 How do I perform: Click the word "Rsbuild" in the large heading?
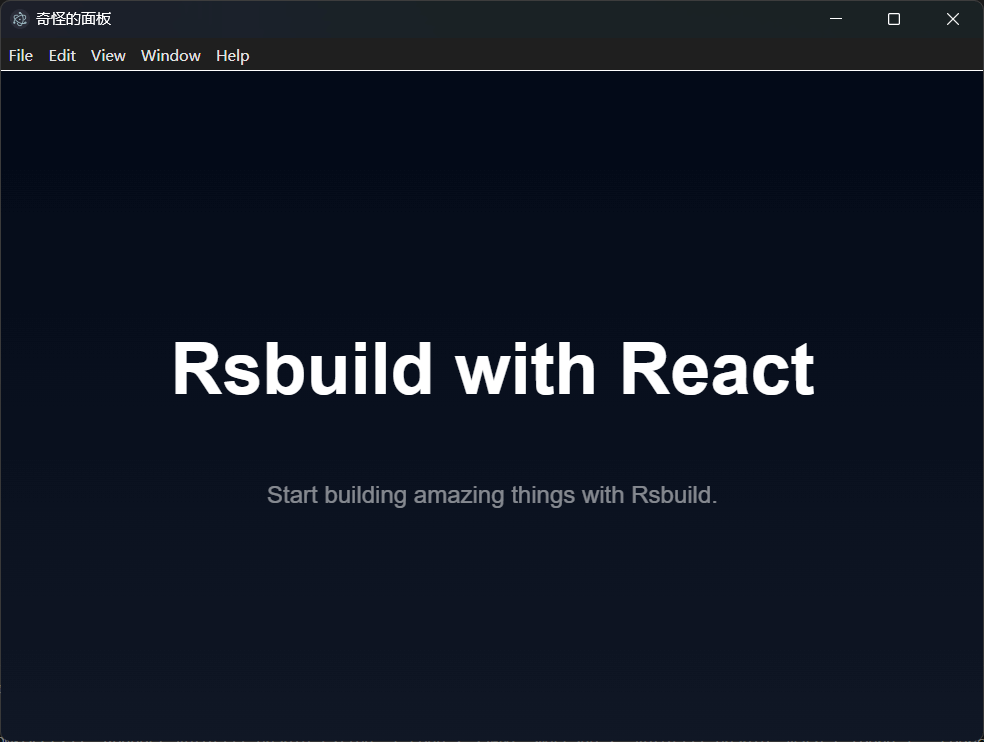coord(302,370)
